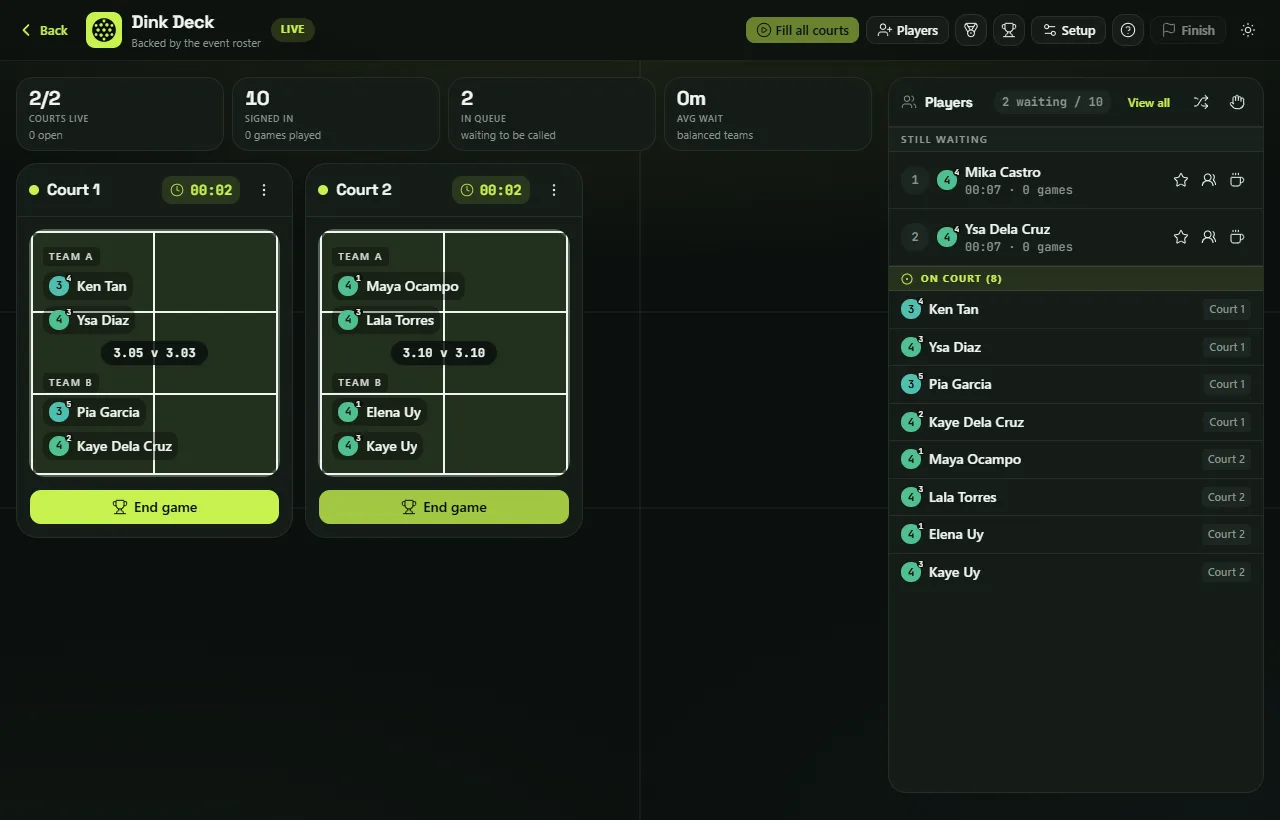Click Fill all courts button
The height and width of the screenshot is (820, 1280).
click(802, 30)
